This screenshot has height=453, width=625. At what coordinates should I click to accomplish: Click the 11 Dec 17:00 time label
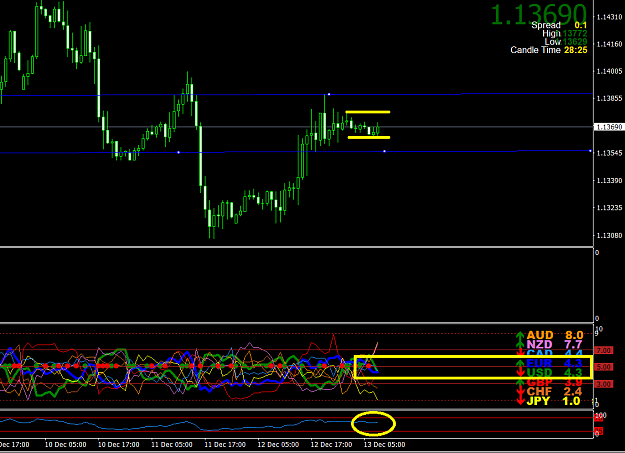click(225, 445)
